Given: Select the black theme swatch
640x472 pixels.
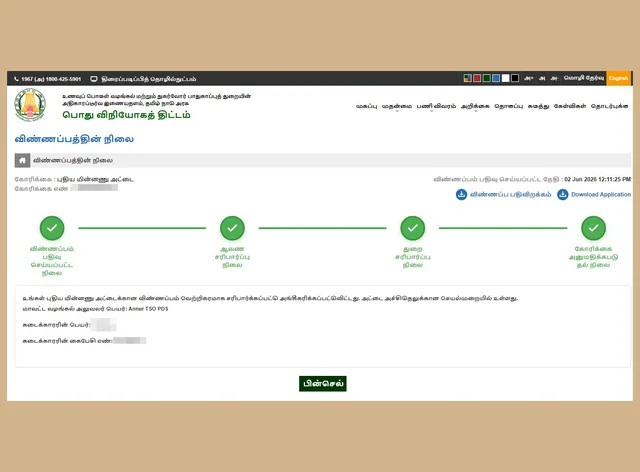Looking at the screenshot, I should click(515, 78).
